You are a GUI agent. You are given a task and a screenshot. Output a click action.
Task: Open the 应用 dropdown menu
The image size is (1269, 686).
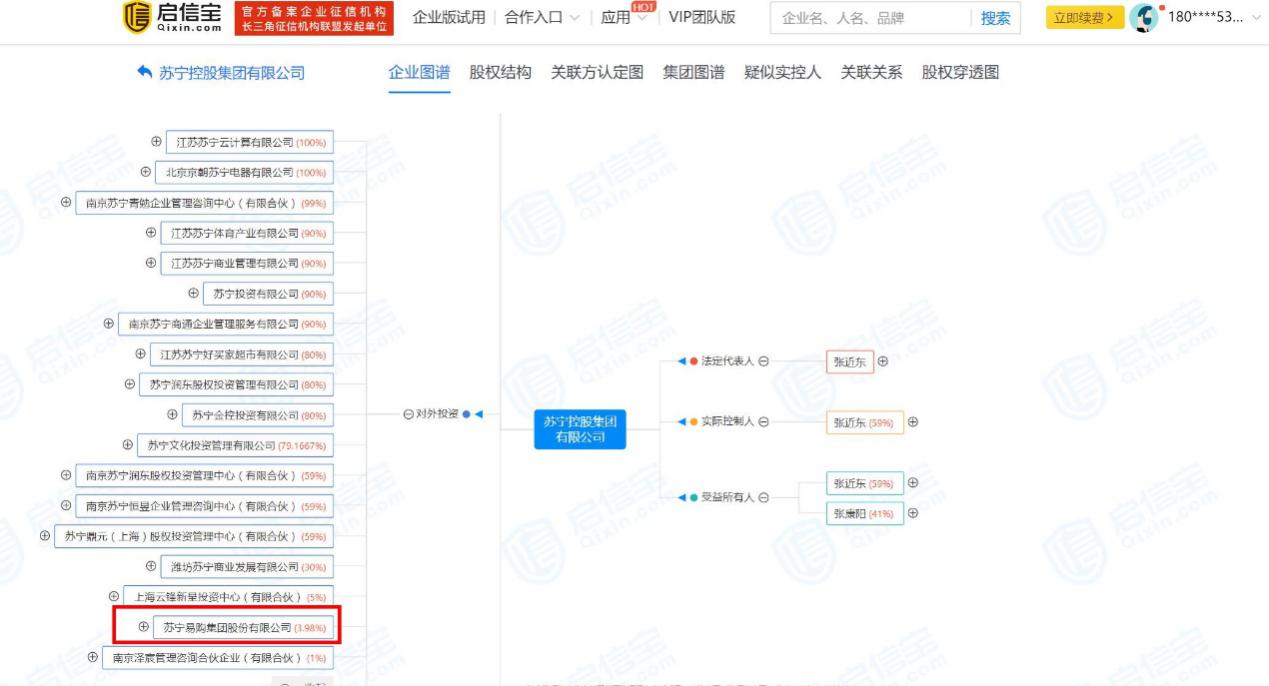click(623, 18)
